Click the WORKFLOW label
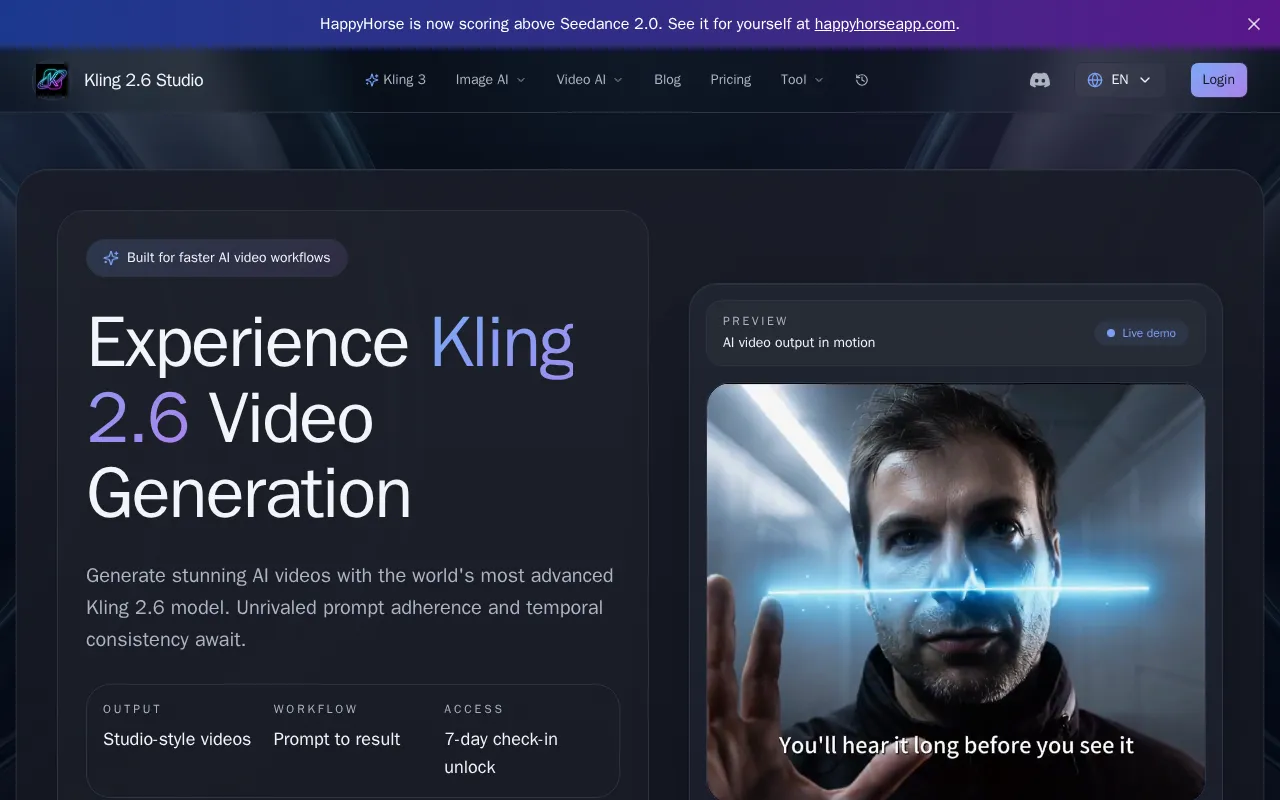Image resolution: width=1280 pixels, height=800 pixels. (x=316, y=709)
